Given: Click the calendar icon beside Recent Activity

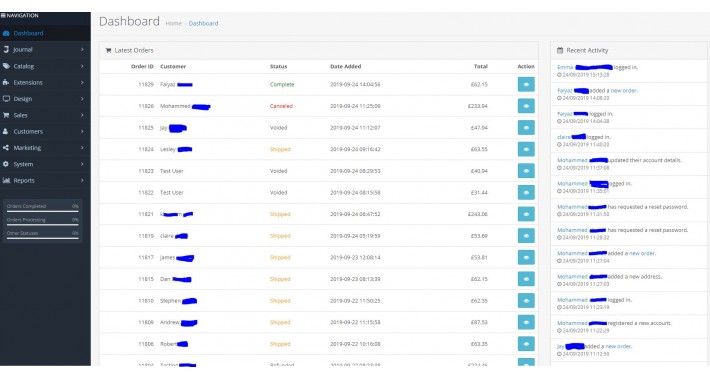Looking at the screenshot, I should pyautogui.click(x=560, y=50).
